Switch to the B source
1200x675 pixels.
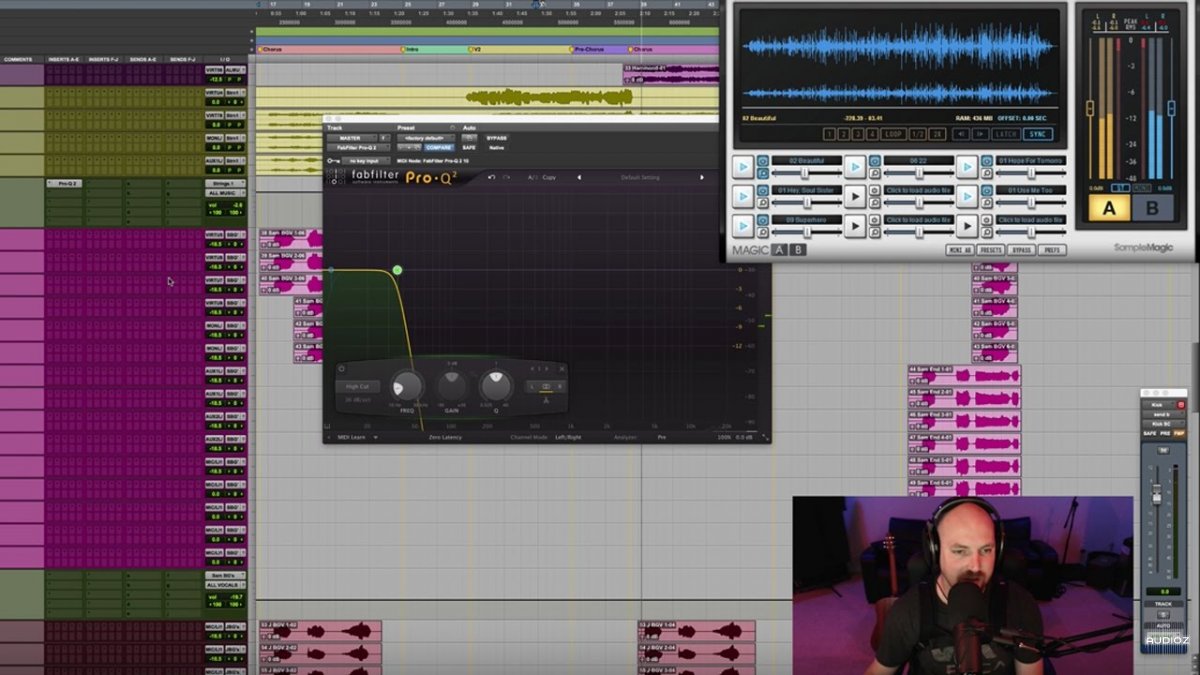coord(1152,208)
